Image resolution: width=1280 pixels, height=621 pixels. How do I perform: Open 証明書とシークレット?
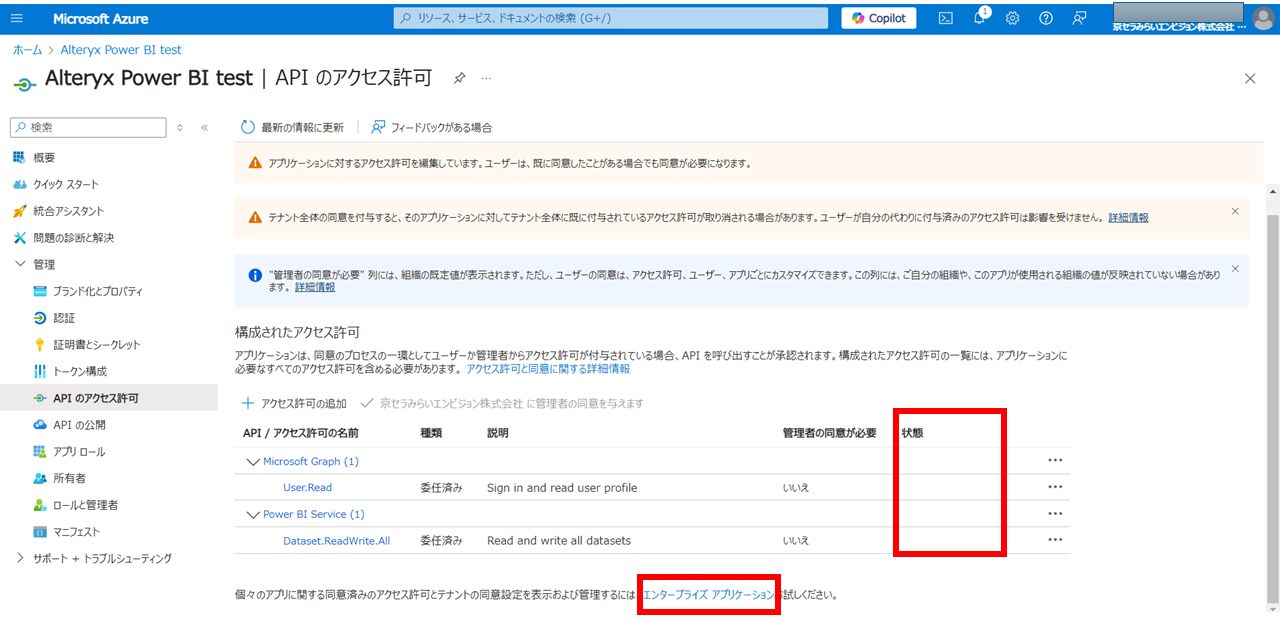[96, 344]
